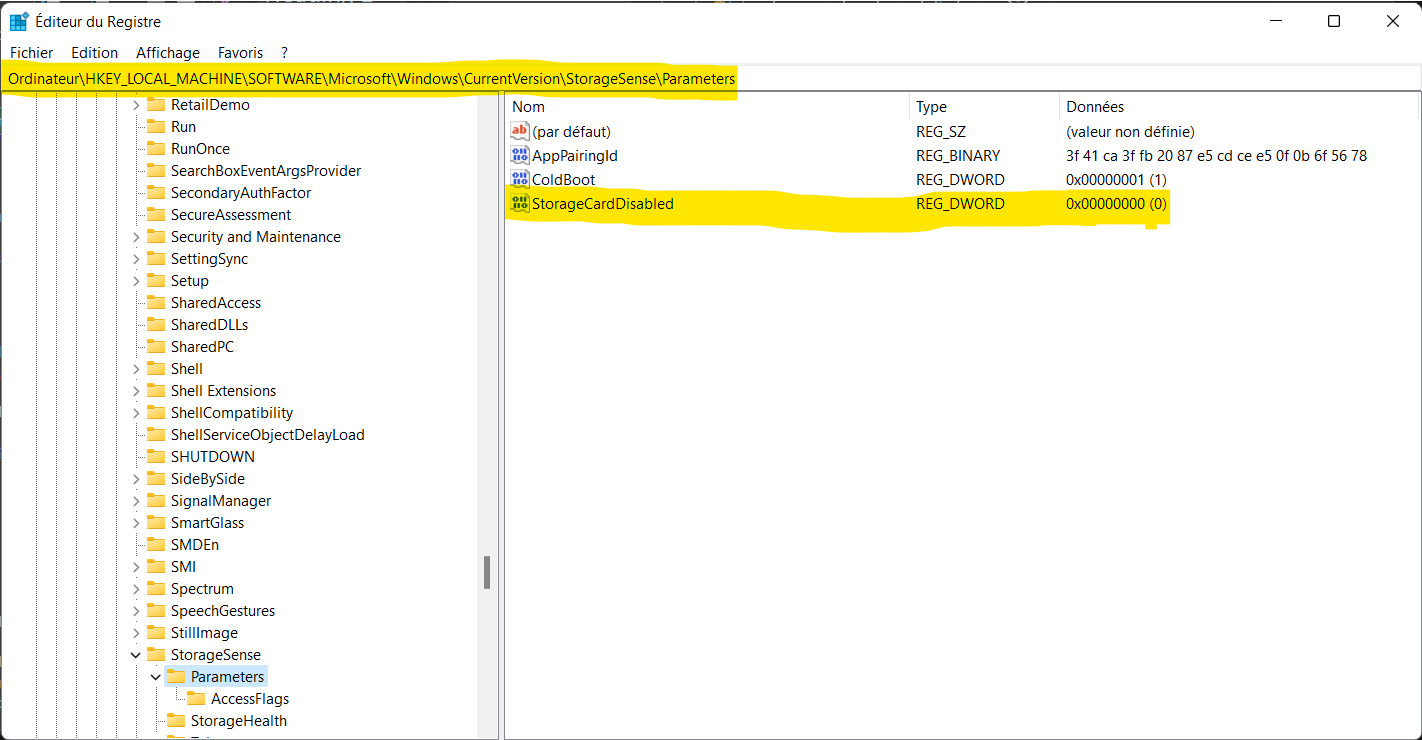Select the AppPairingId binary value icon
Viewport: 1422px width, 740px height.
coord(520,155)
